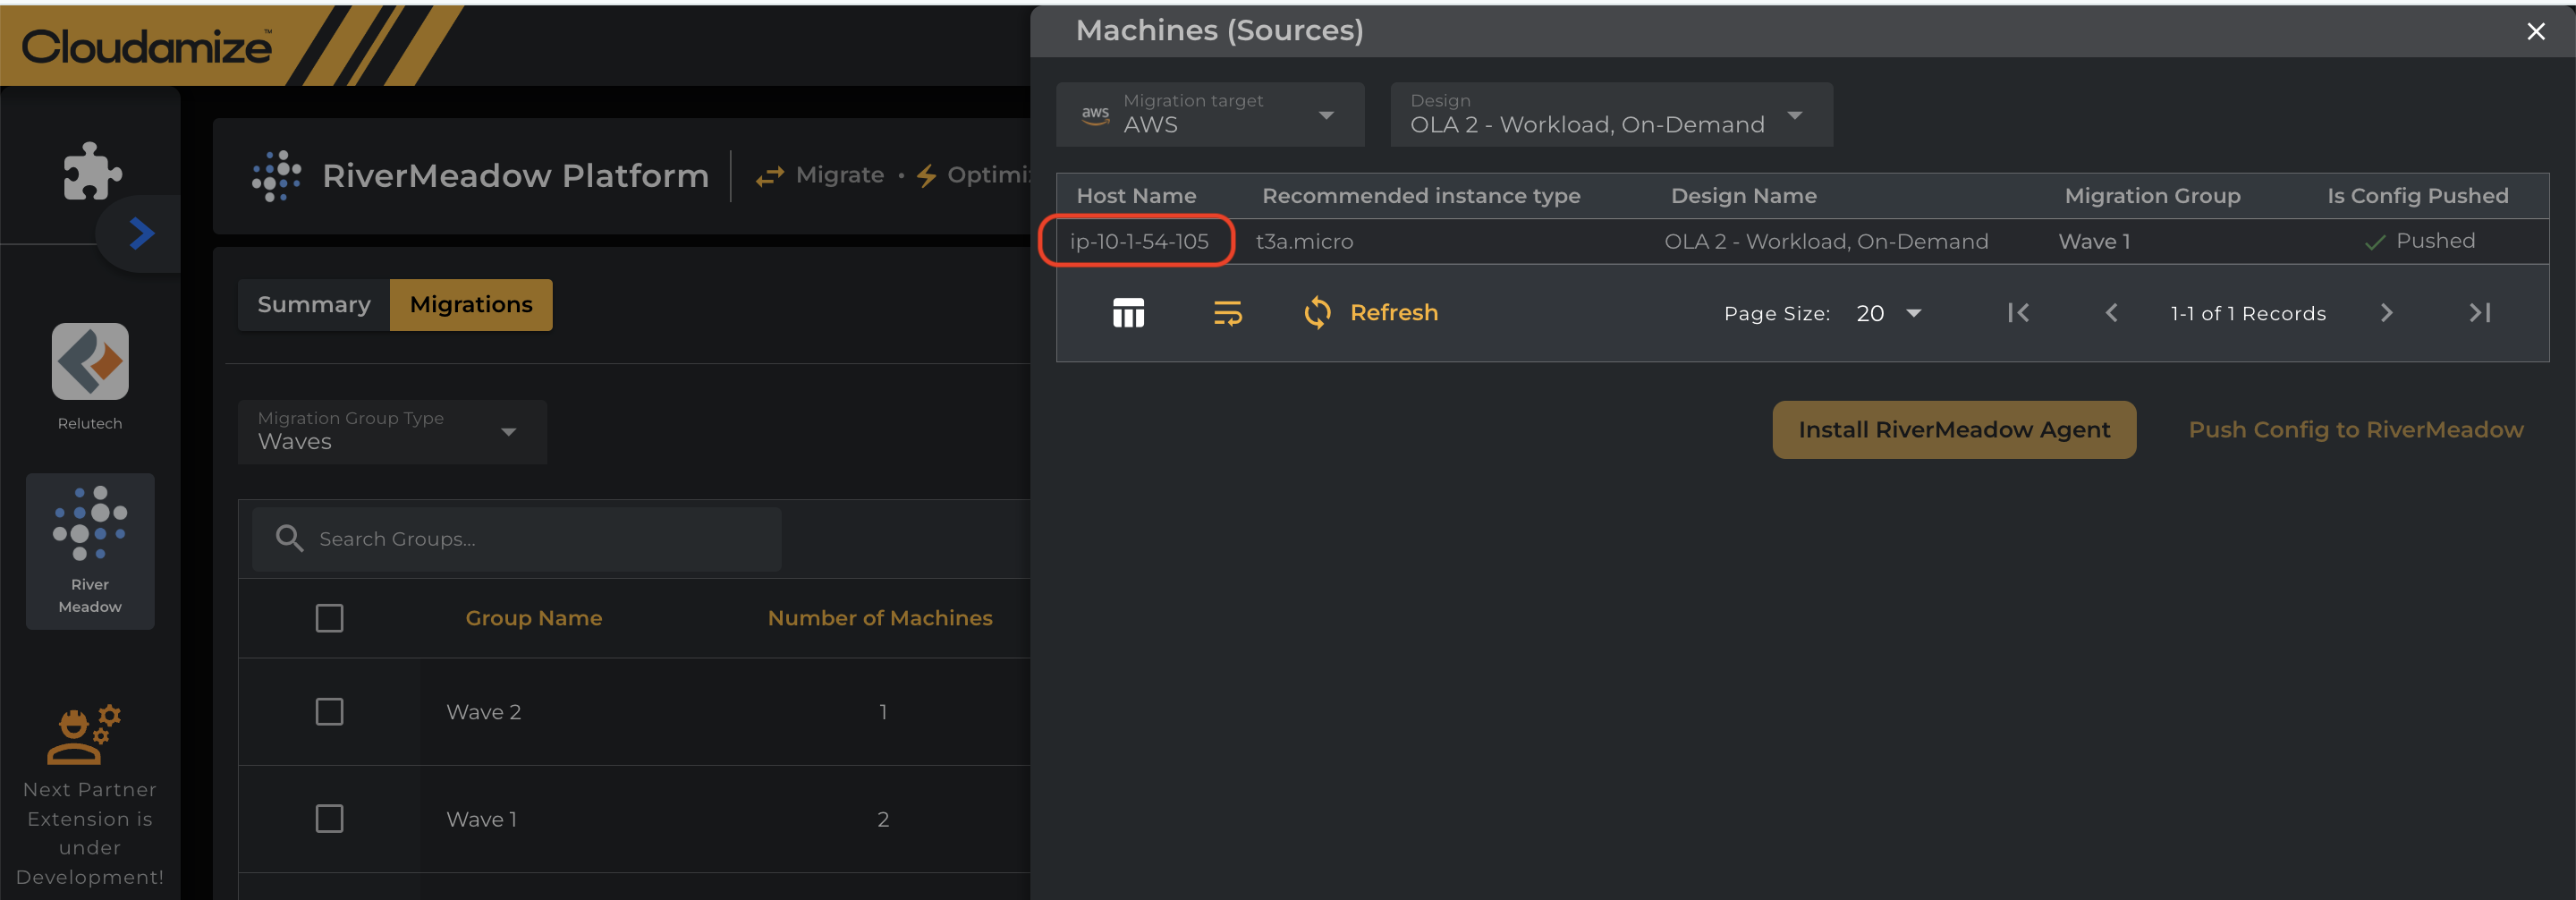Open the Relutech extension icon
The image size is (2576, 900).
[x=90, y=361]
